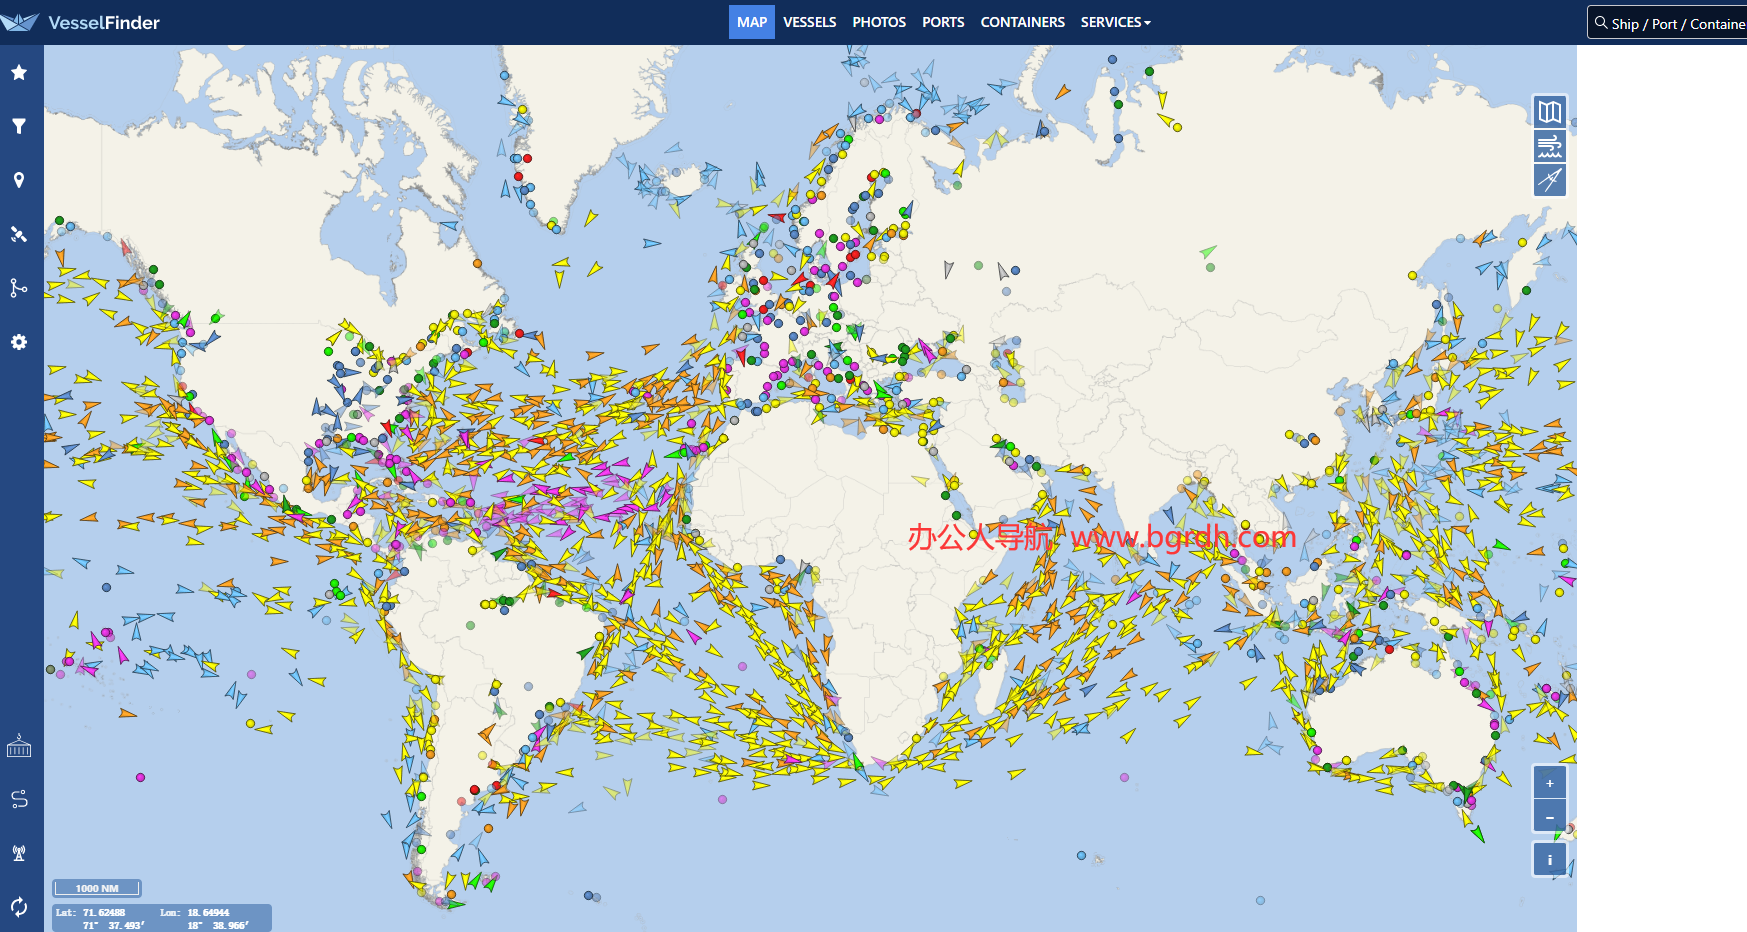The width and height of the screenshot is (1747, 932).
Task: Open the voyage path planner icon
Action: (x=19, y=799)
